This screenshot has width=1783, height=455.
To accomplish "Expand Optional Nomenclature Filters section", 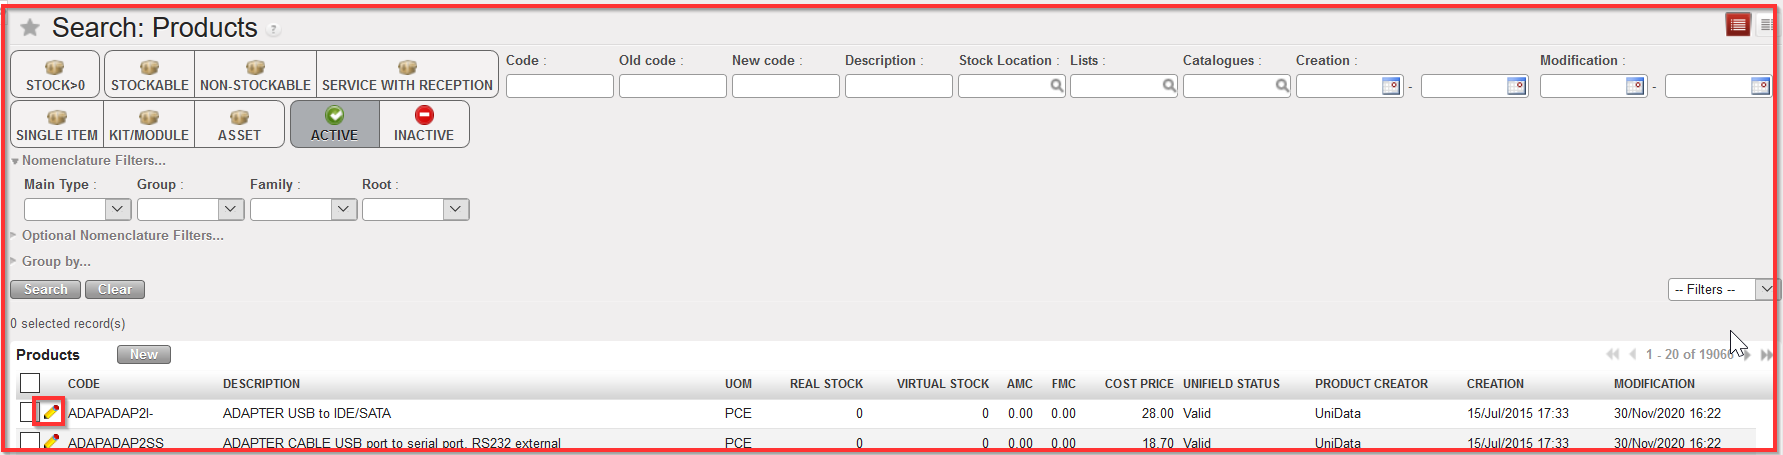I will [122, 235].
